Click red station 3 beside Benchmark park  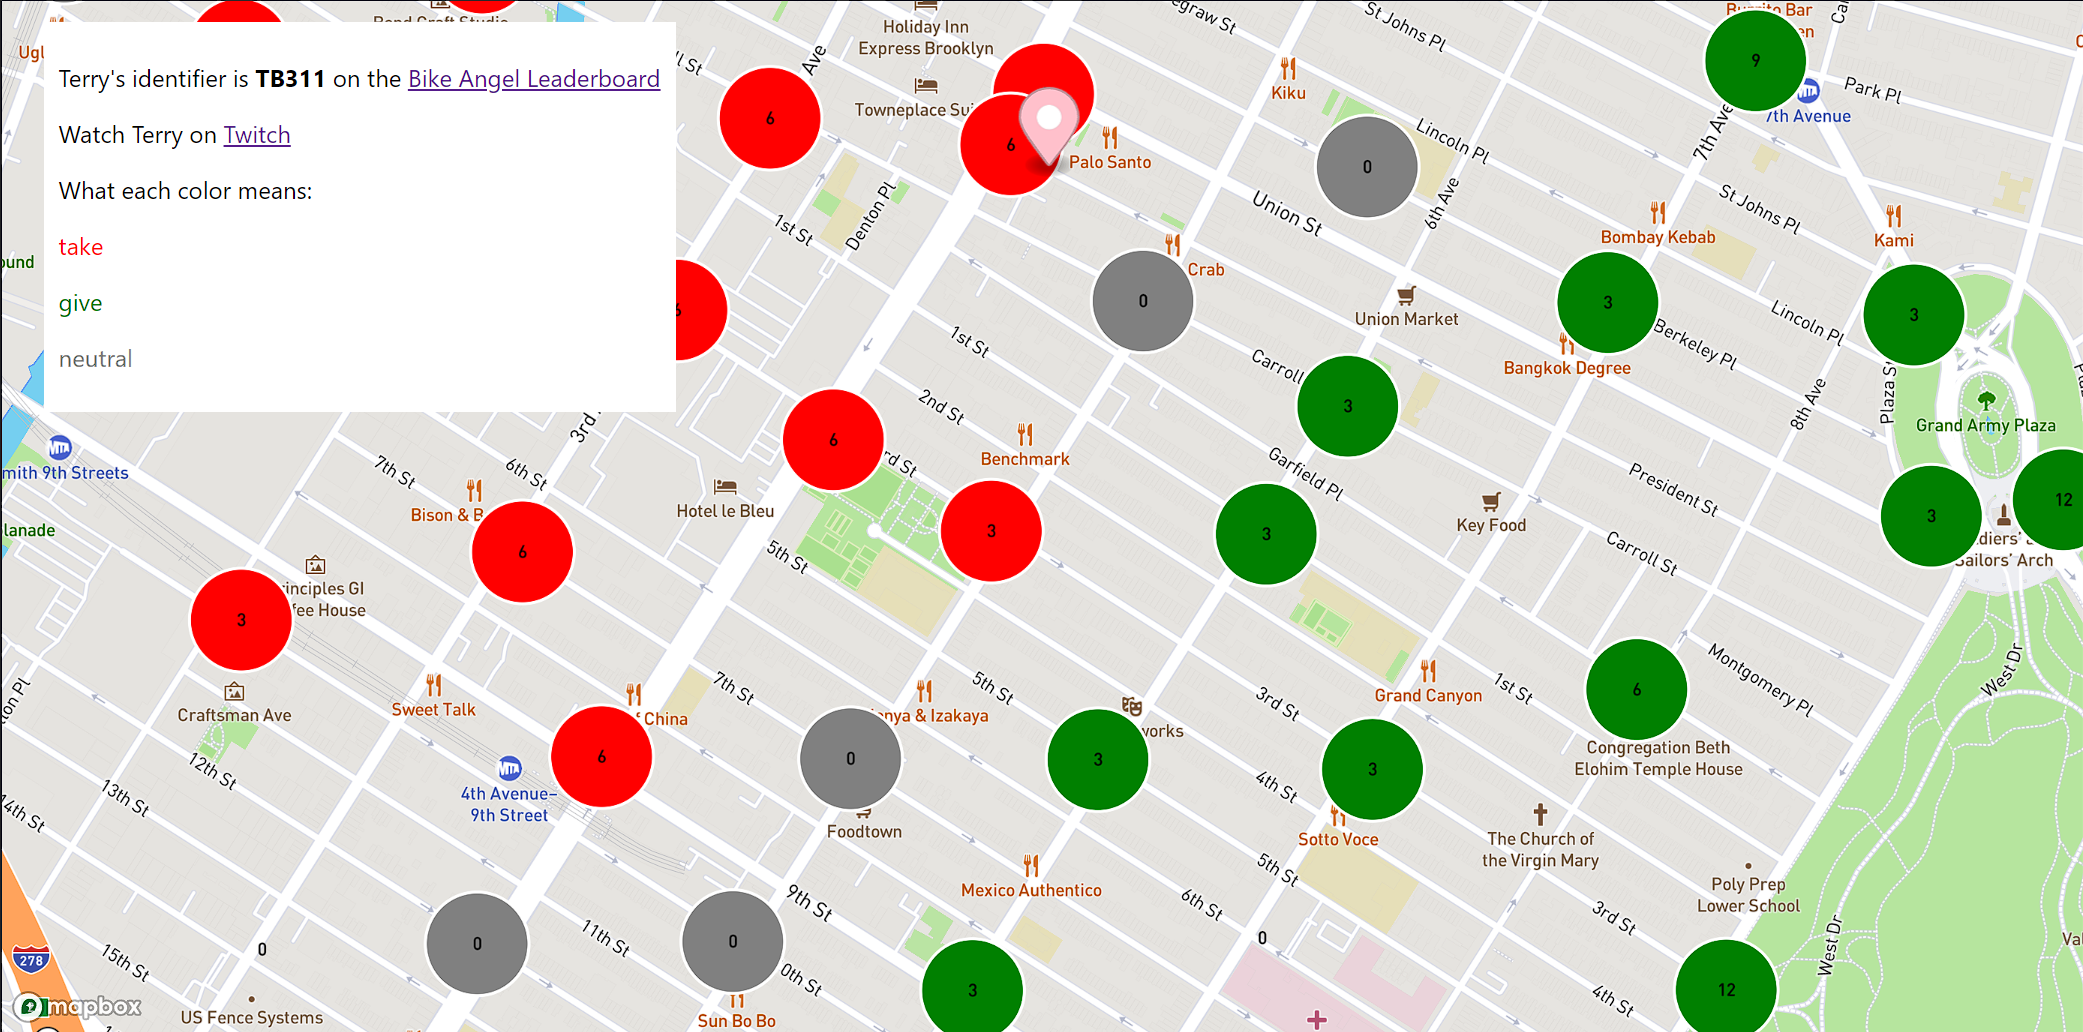(x=991, y=531)
